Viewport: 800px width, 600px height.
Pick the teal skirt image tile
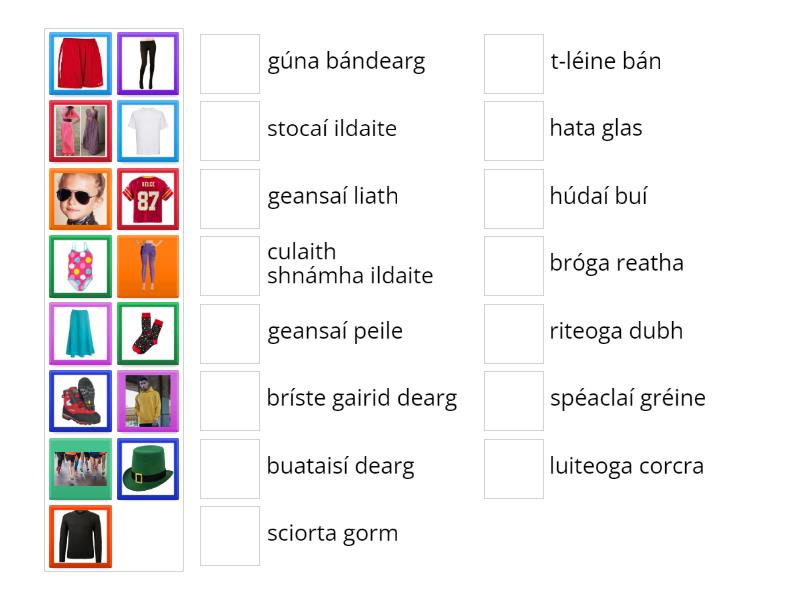point(81,334)
